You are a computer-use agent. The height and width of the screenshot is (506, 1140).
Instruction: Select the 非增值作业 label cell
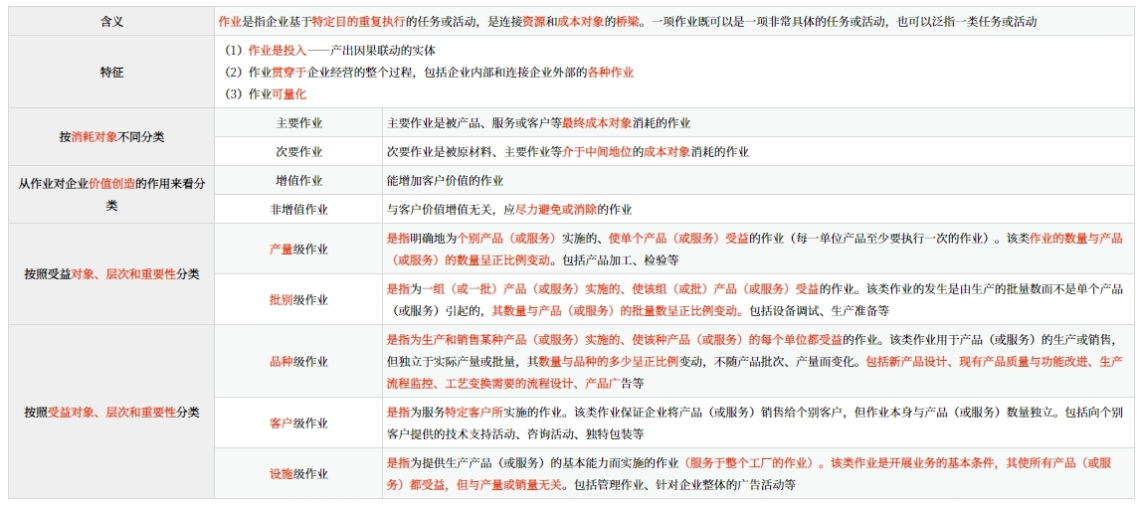pyautogui.click(x=298, y=210)
